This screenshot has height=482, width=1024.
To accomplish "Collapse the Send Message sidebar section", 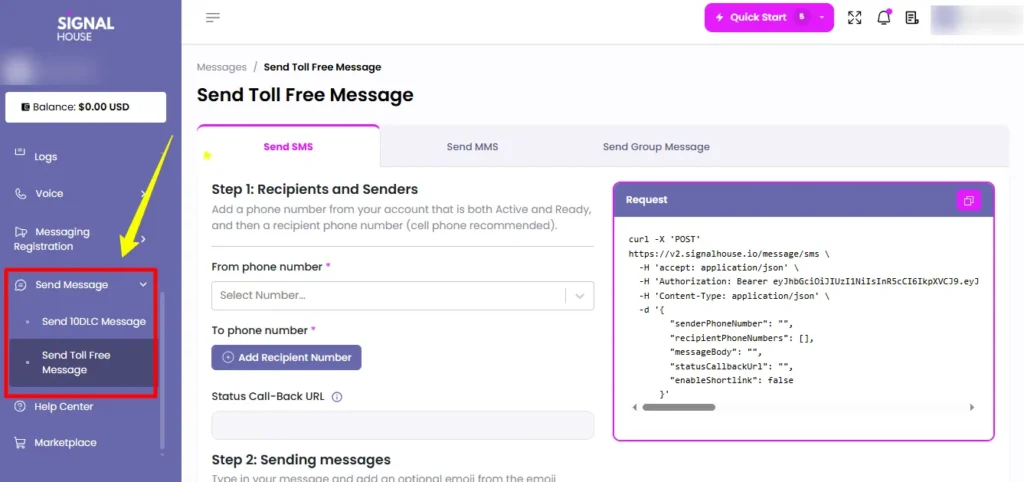I will pyautogui.click(x=143, y=285).
